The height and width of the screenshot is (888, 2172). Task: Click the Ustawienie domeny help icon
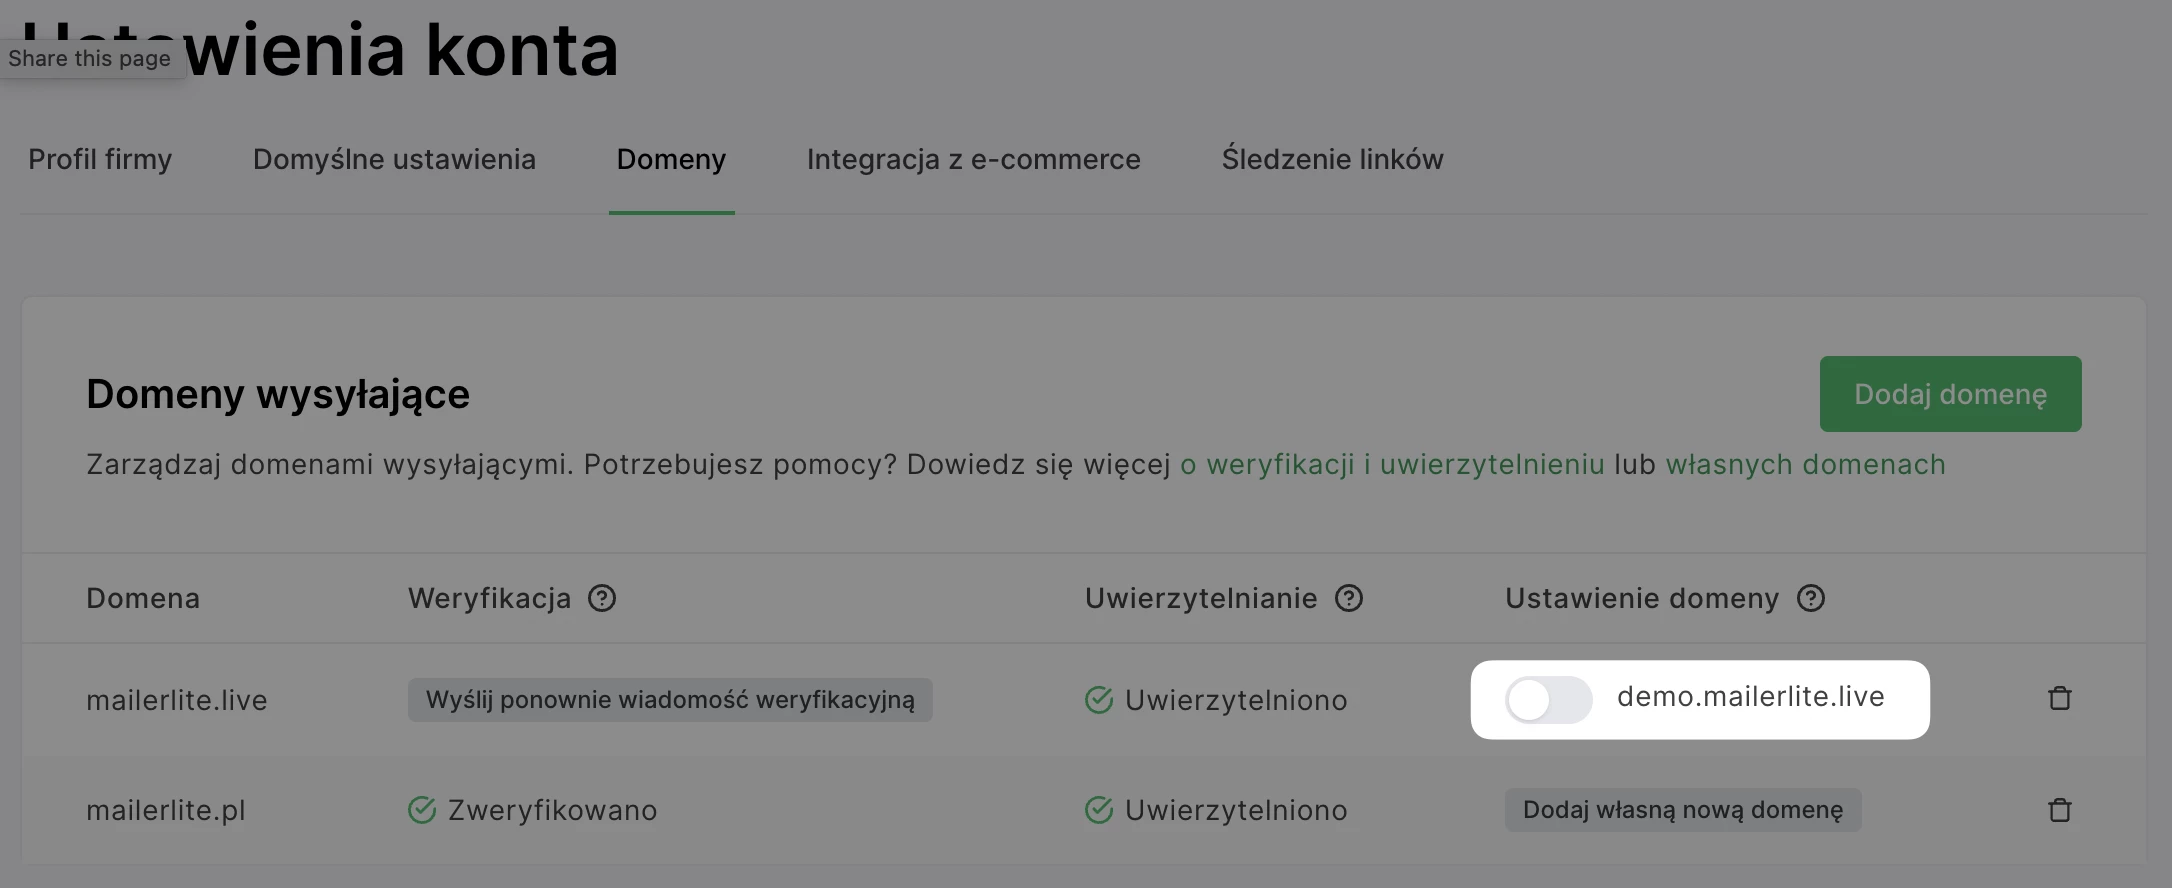(x=1811, y=598)
